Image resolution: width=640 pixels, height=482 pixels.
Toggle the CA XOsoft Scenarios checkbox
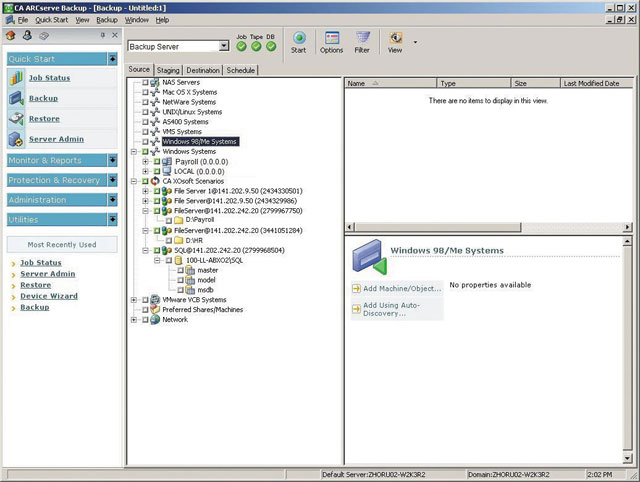pos(145,181)
